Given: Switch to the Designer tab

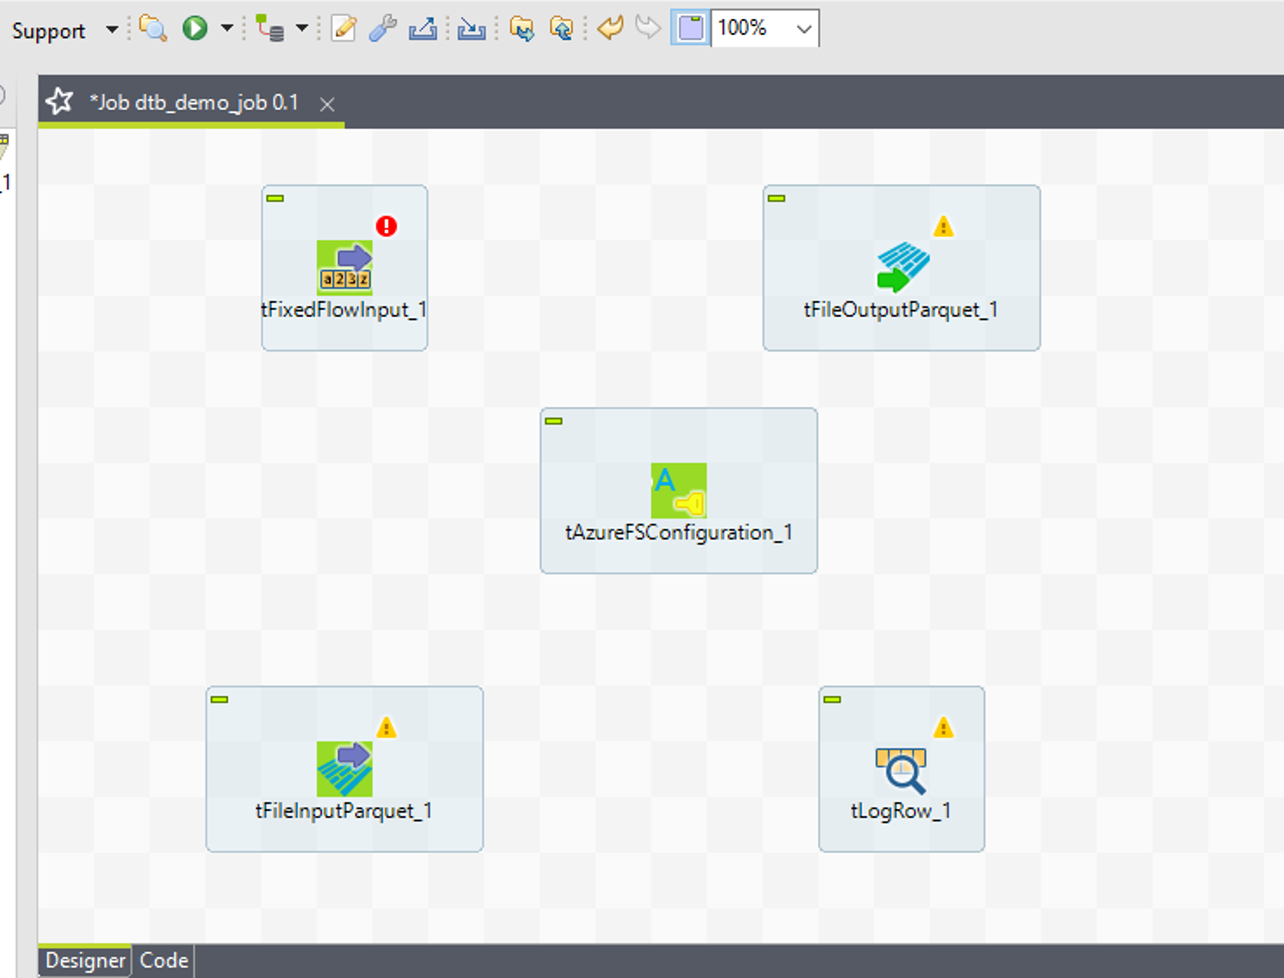Looking at the screenshot, I should click(x=85, y=961).
